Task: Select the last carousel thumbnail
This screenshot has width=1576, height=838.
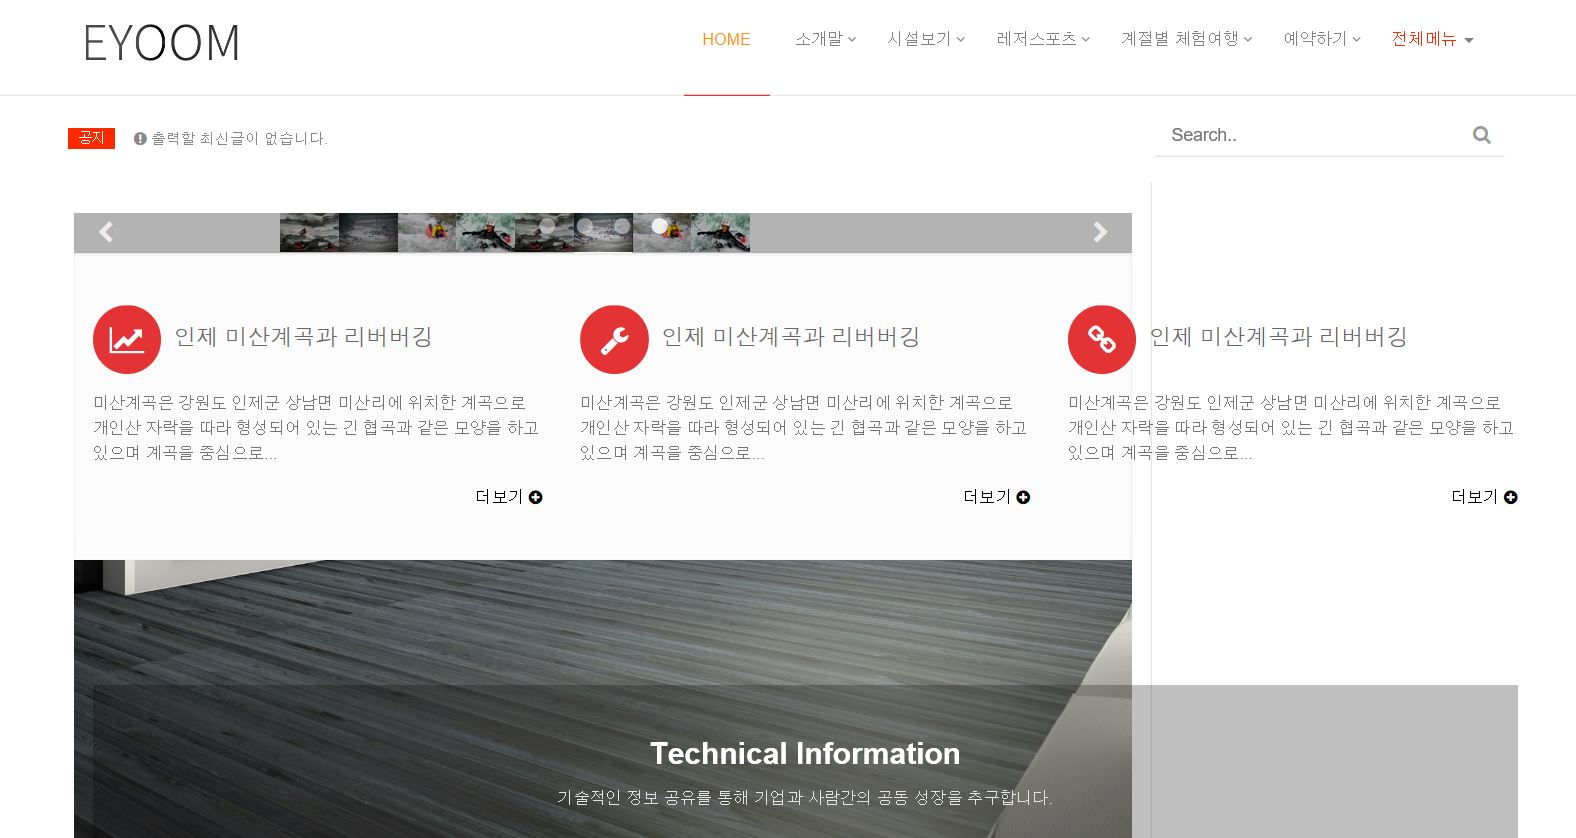Action: 720,232
